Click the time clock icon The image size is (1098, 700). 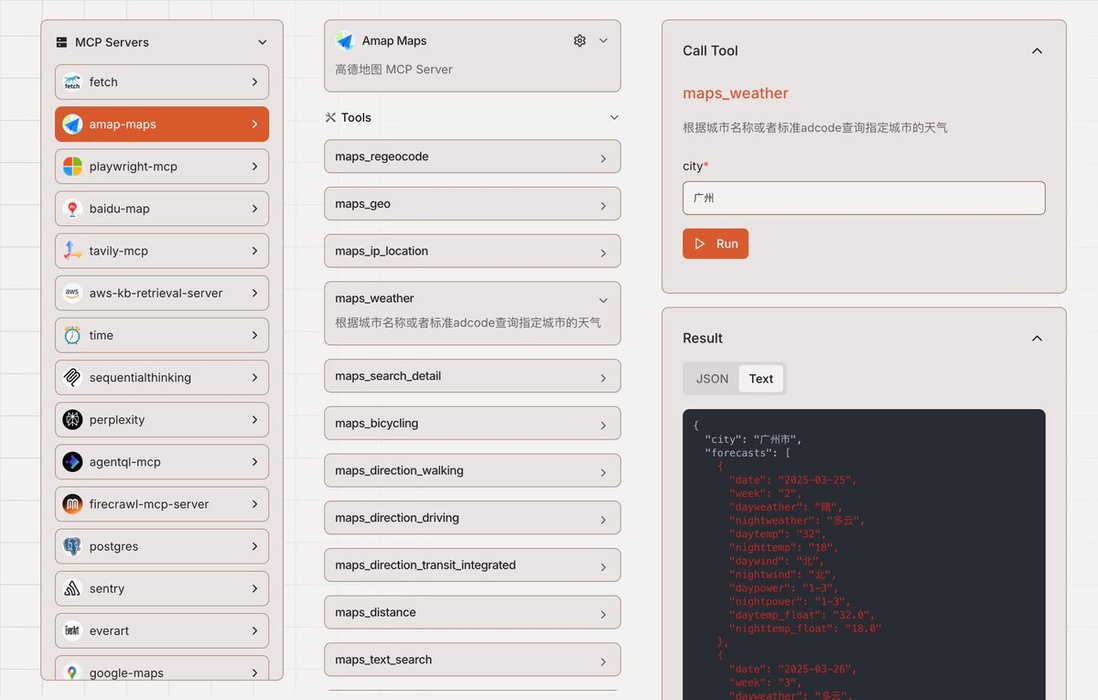coord(72,335)
